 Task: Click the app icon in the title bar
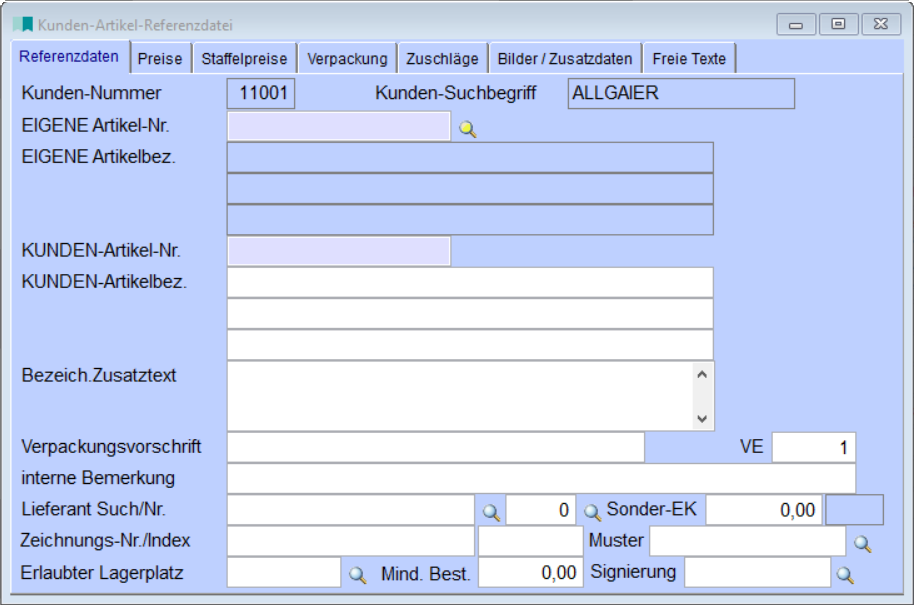pyautogui.click(x=22, y=24)
